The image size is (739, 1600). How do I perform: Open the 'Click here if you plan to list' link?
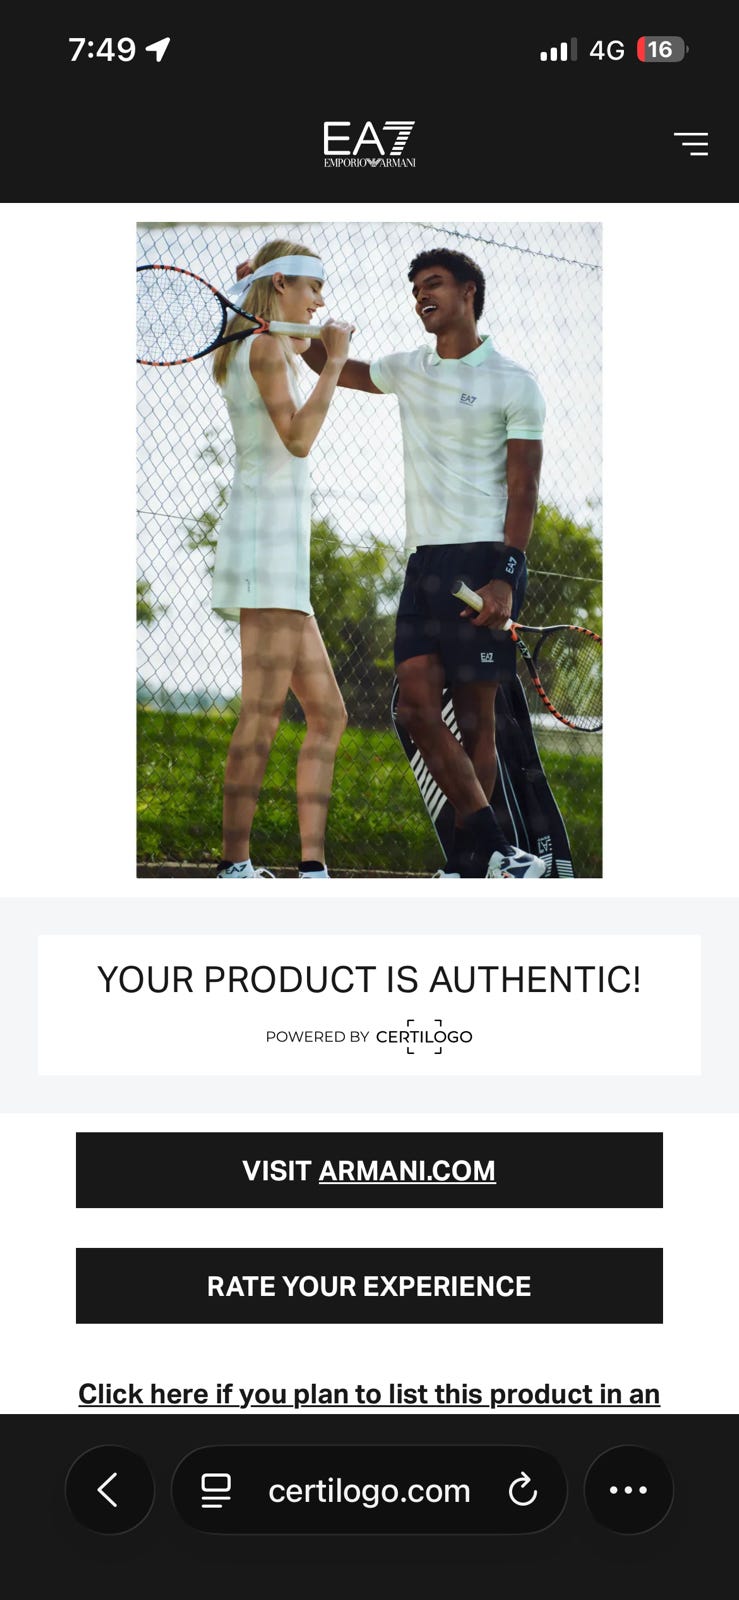pyautogui.click(x=369, y=1394)
